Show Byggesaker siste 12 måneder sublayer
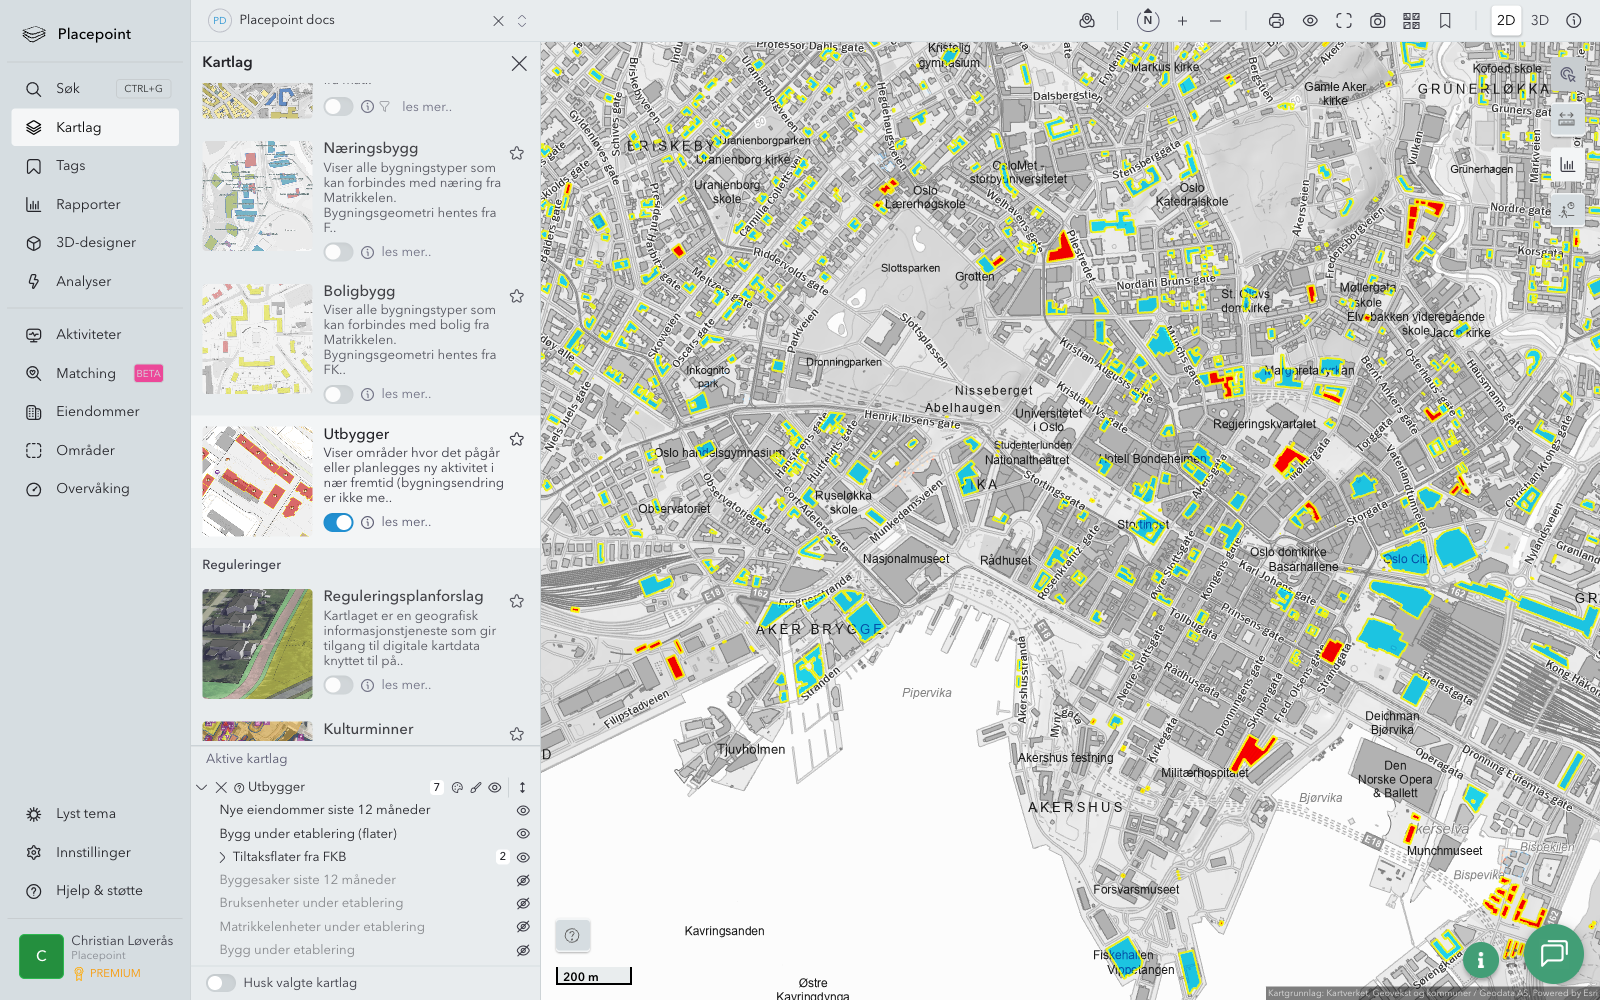The height and width of the screenshot is (1000, 1600). pyautogui.click(x=522, y=880)
